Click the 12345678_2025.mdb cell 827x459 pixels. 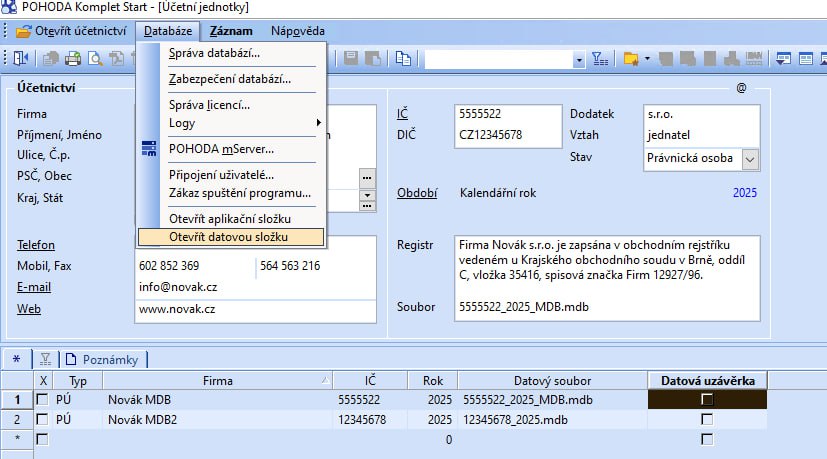553,419
